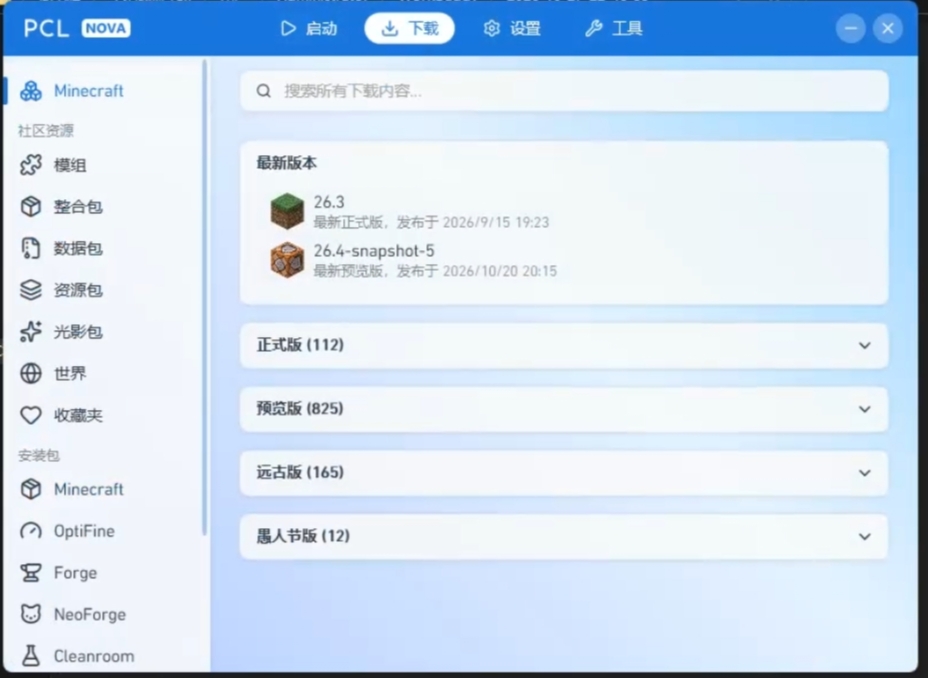Open 数据包 data pack icon
The width and height of the screenshot is (928, 678).
pyautogui.click(x=31, y=248)
